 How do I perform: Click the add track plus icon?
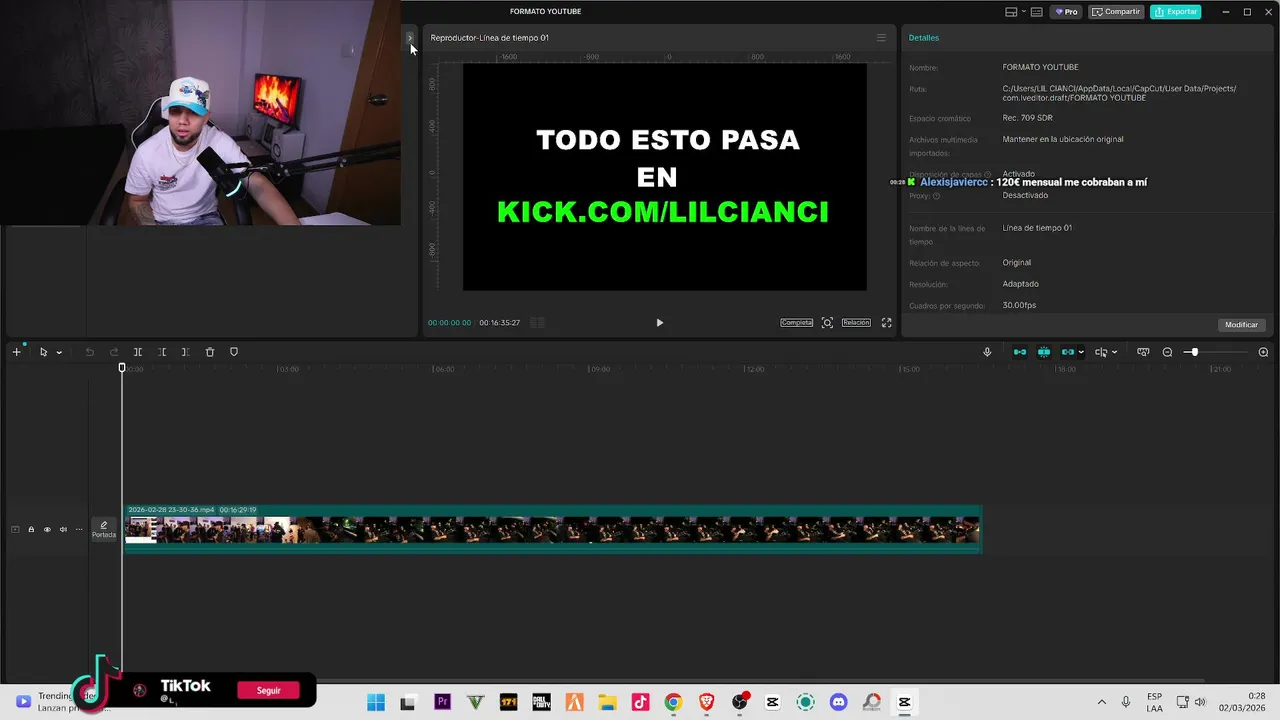click(16, 352)
